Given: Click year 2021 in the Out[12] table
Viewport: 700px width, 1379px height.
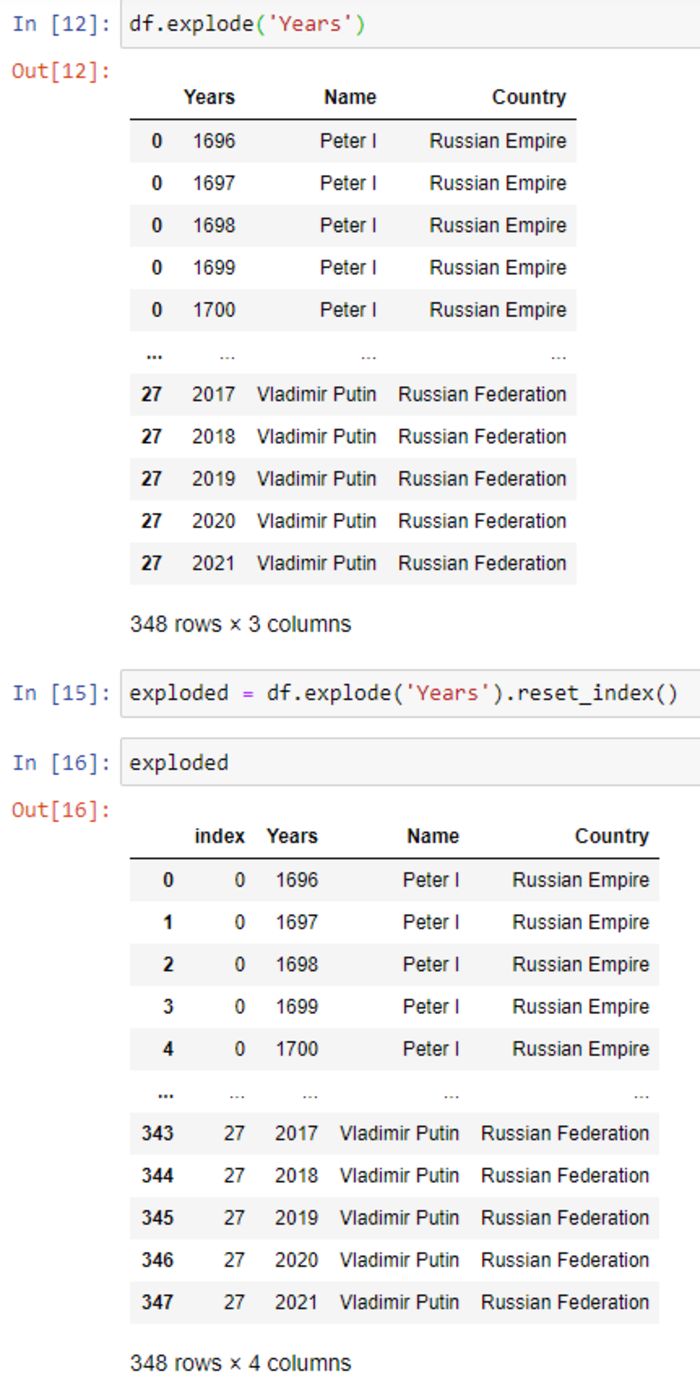Looking at the screenshot, I should coord(214,563).
